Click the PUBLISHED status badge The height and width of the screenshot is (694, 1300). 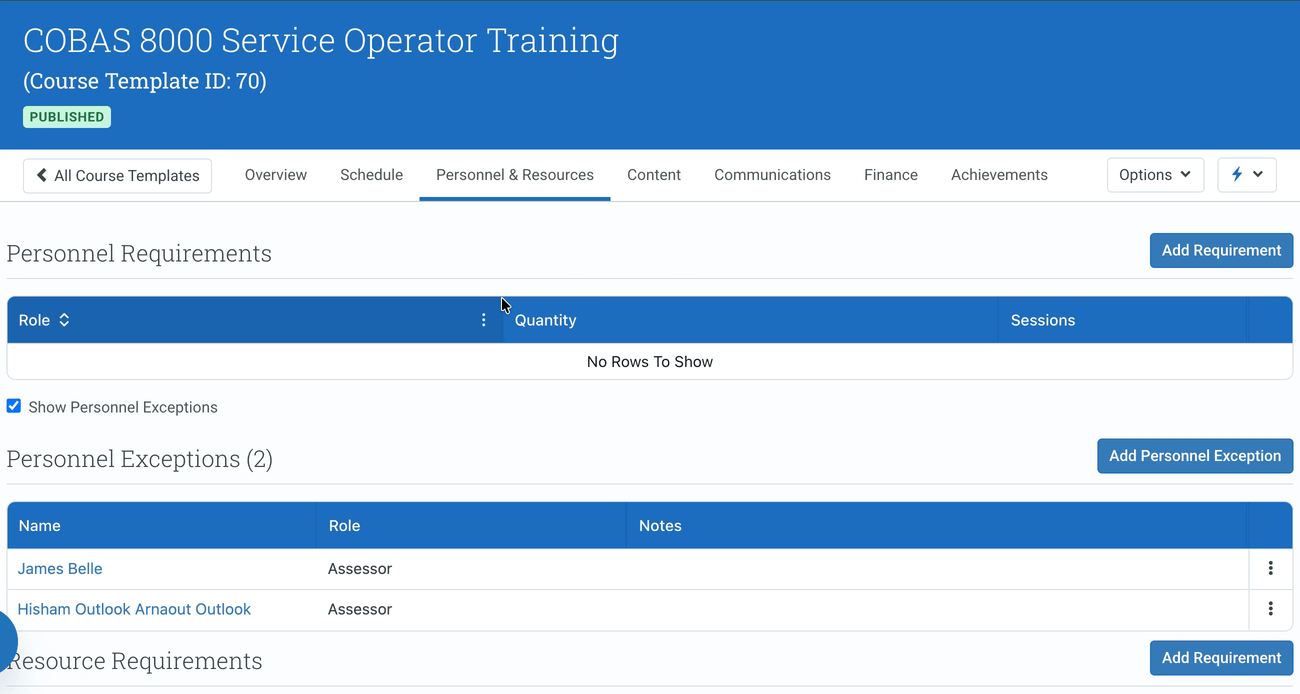tap(67, 117)
